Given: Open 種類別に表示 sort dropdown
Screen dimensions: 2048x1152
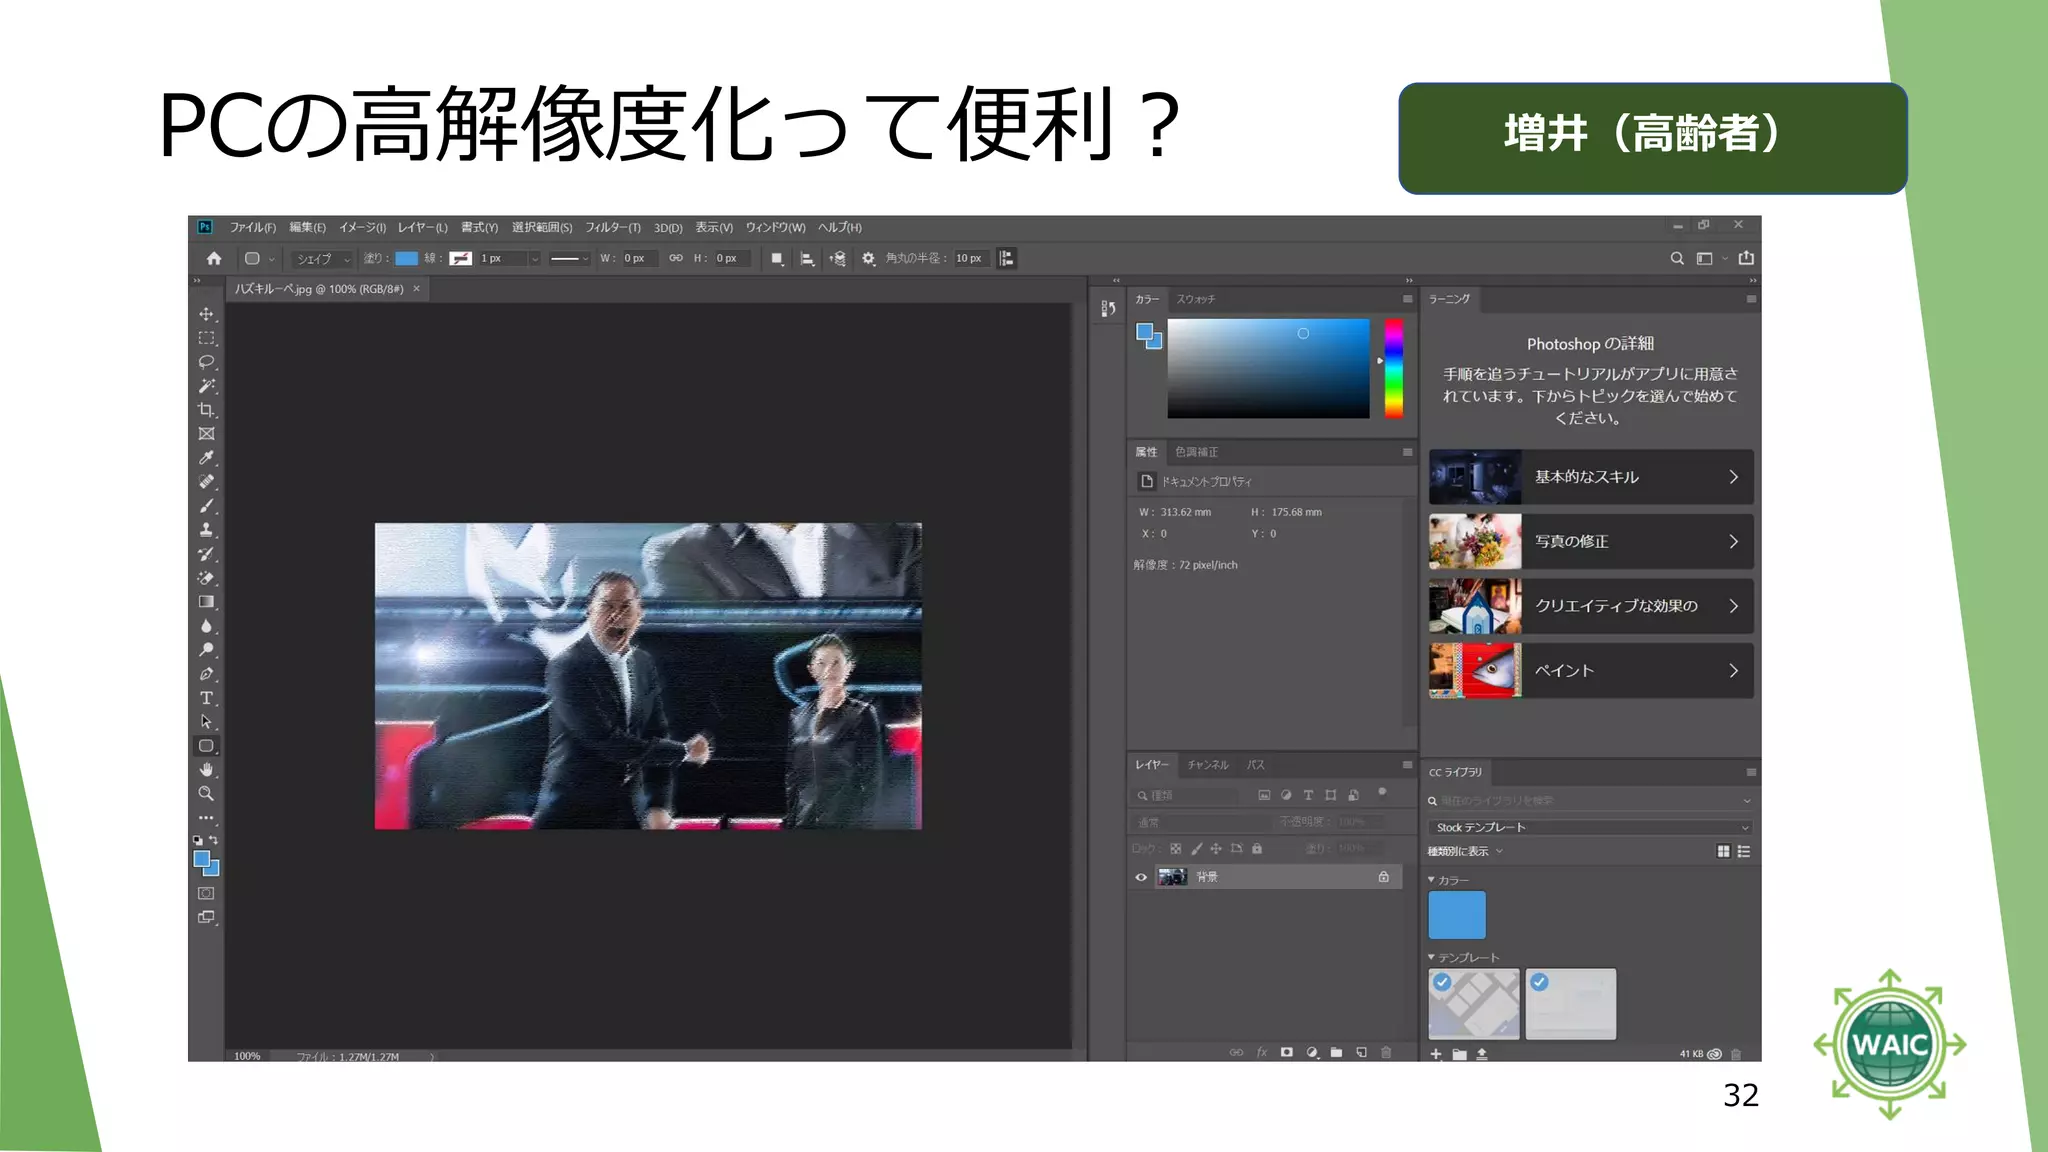Looking at the screenshot, I should point(1465,852).
